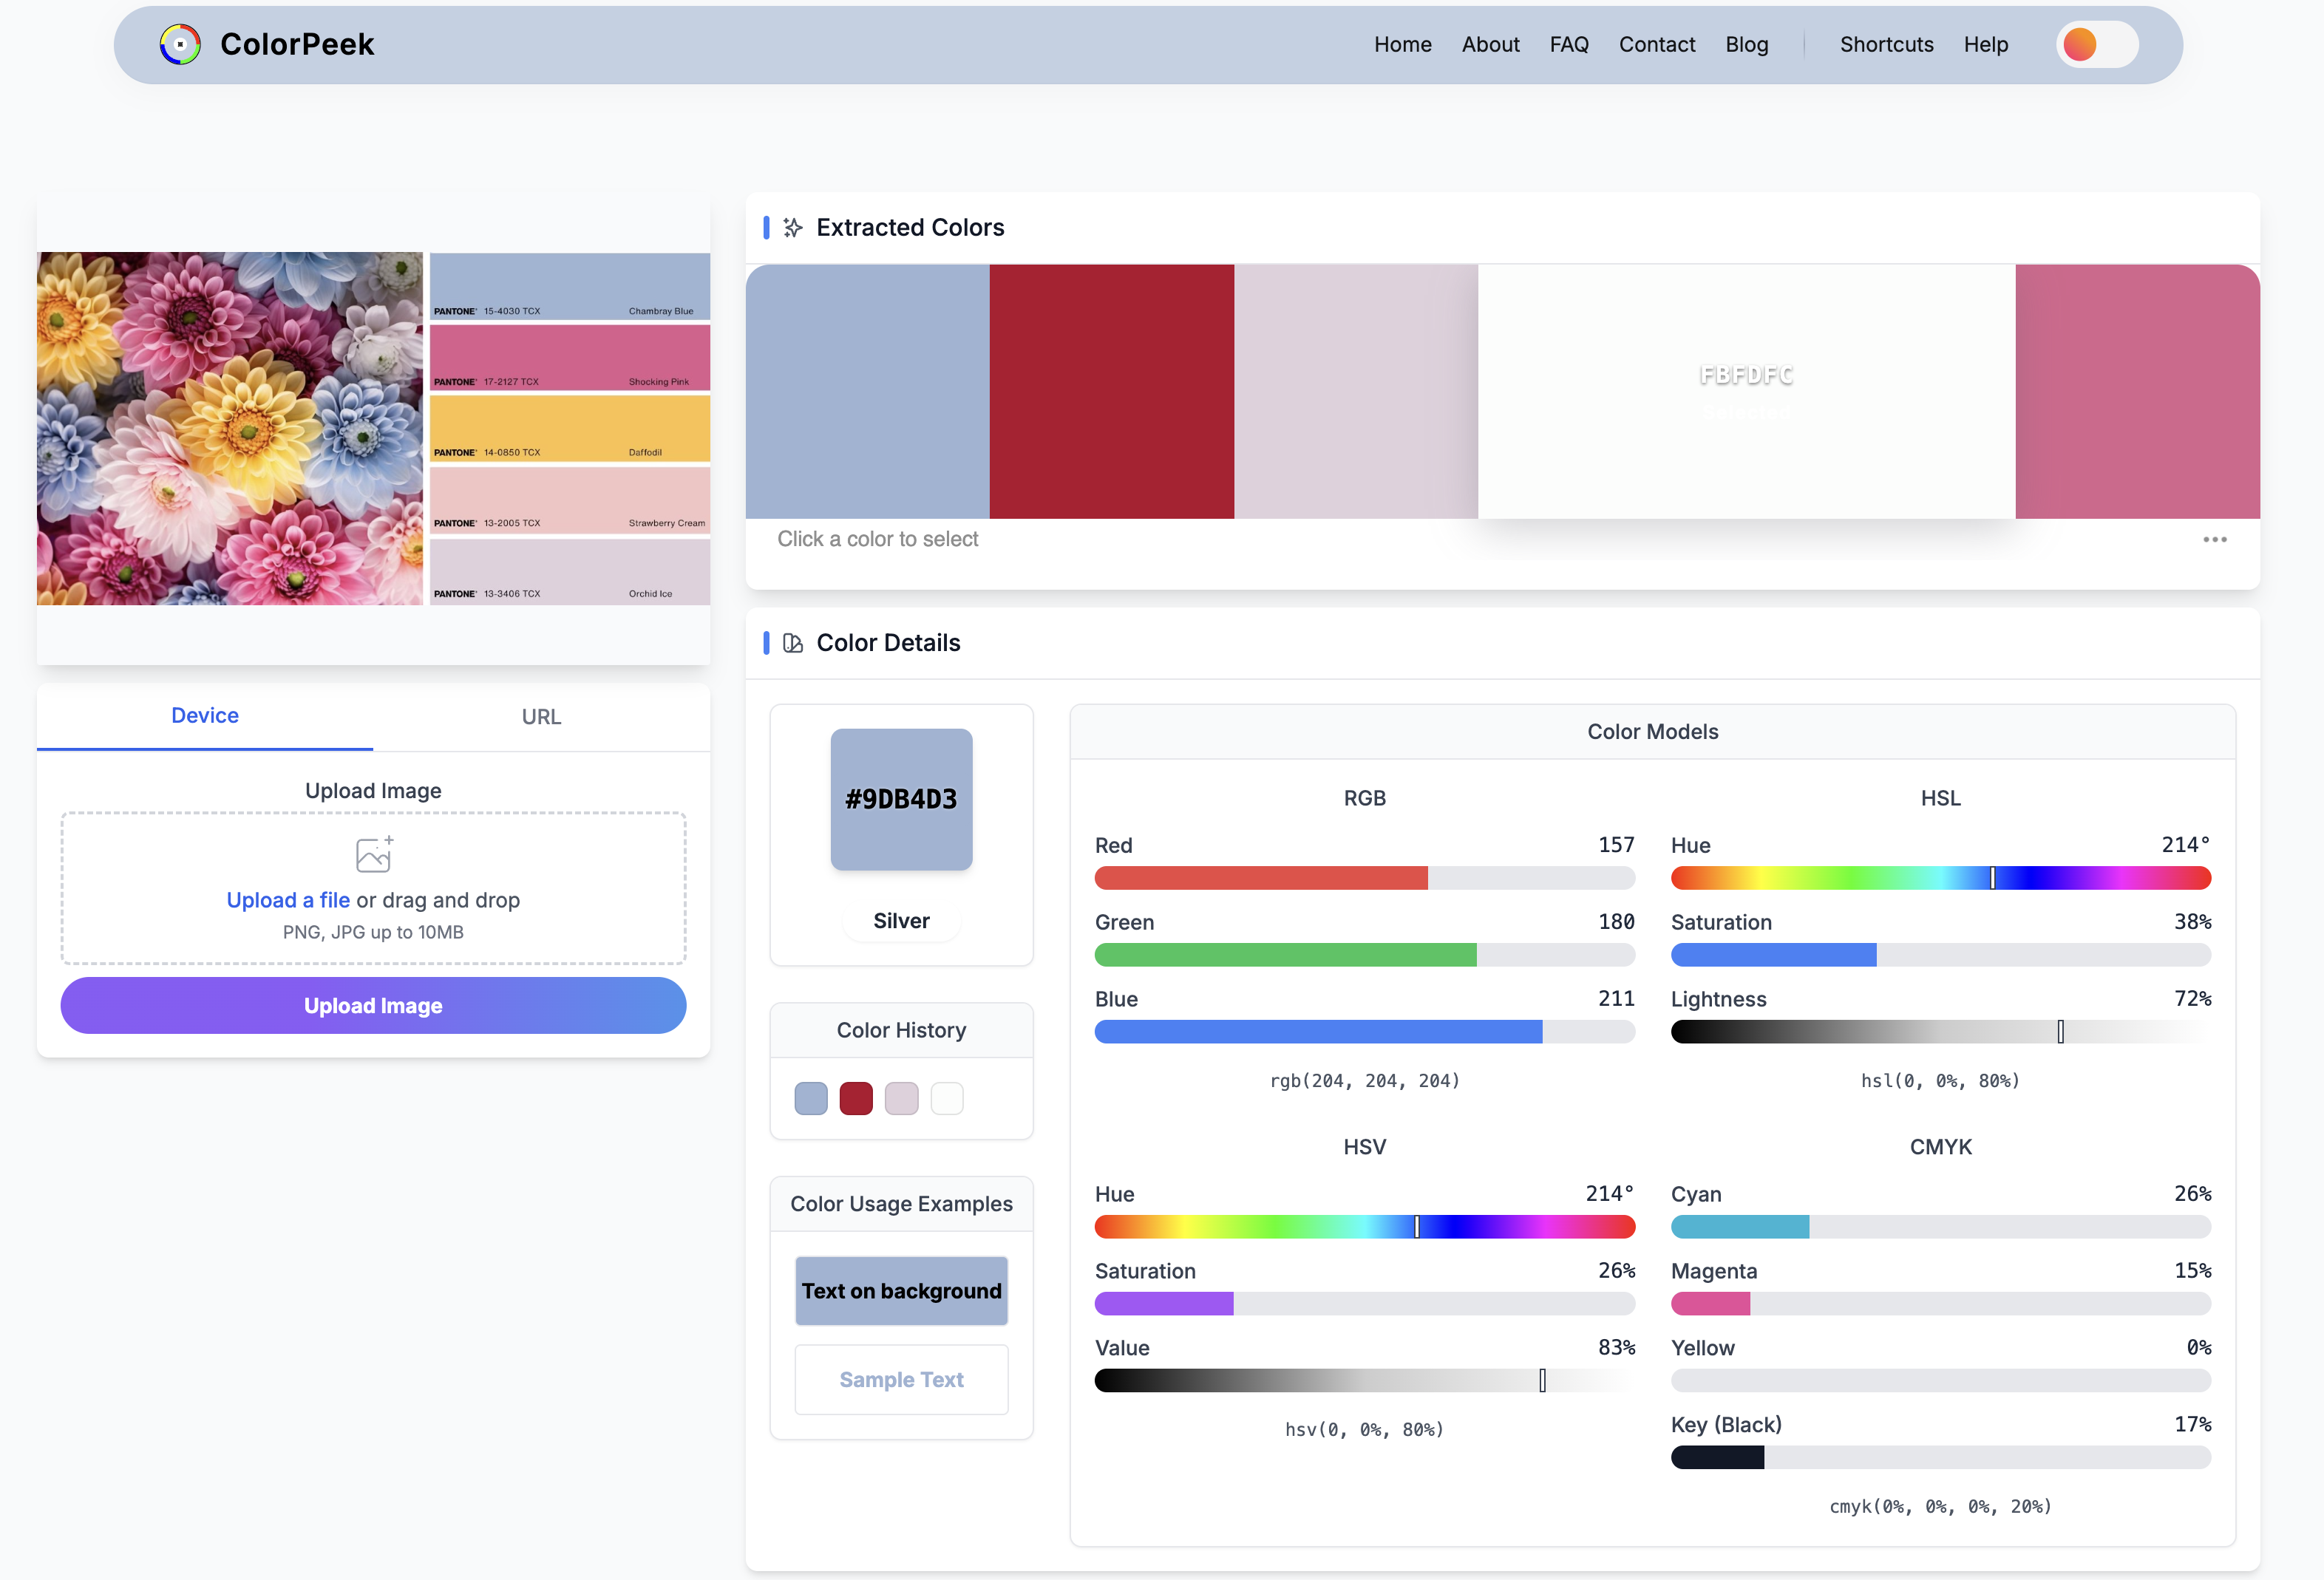Open the Help link in navbar
The width and height of the screenshot is (2324, 1580).
coord(1985,44)
